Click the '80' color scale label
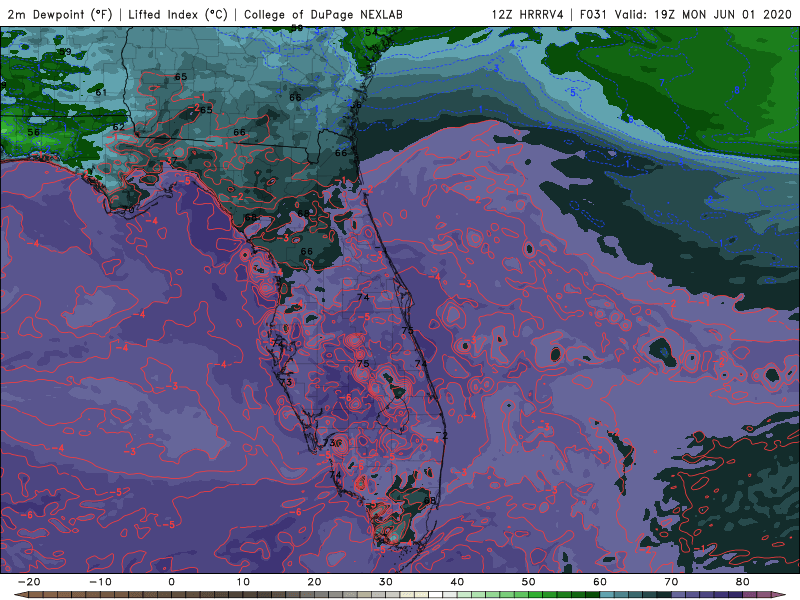The image size is (800, 600). [743, 582]
